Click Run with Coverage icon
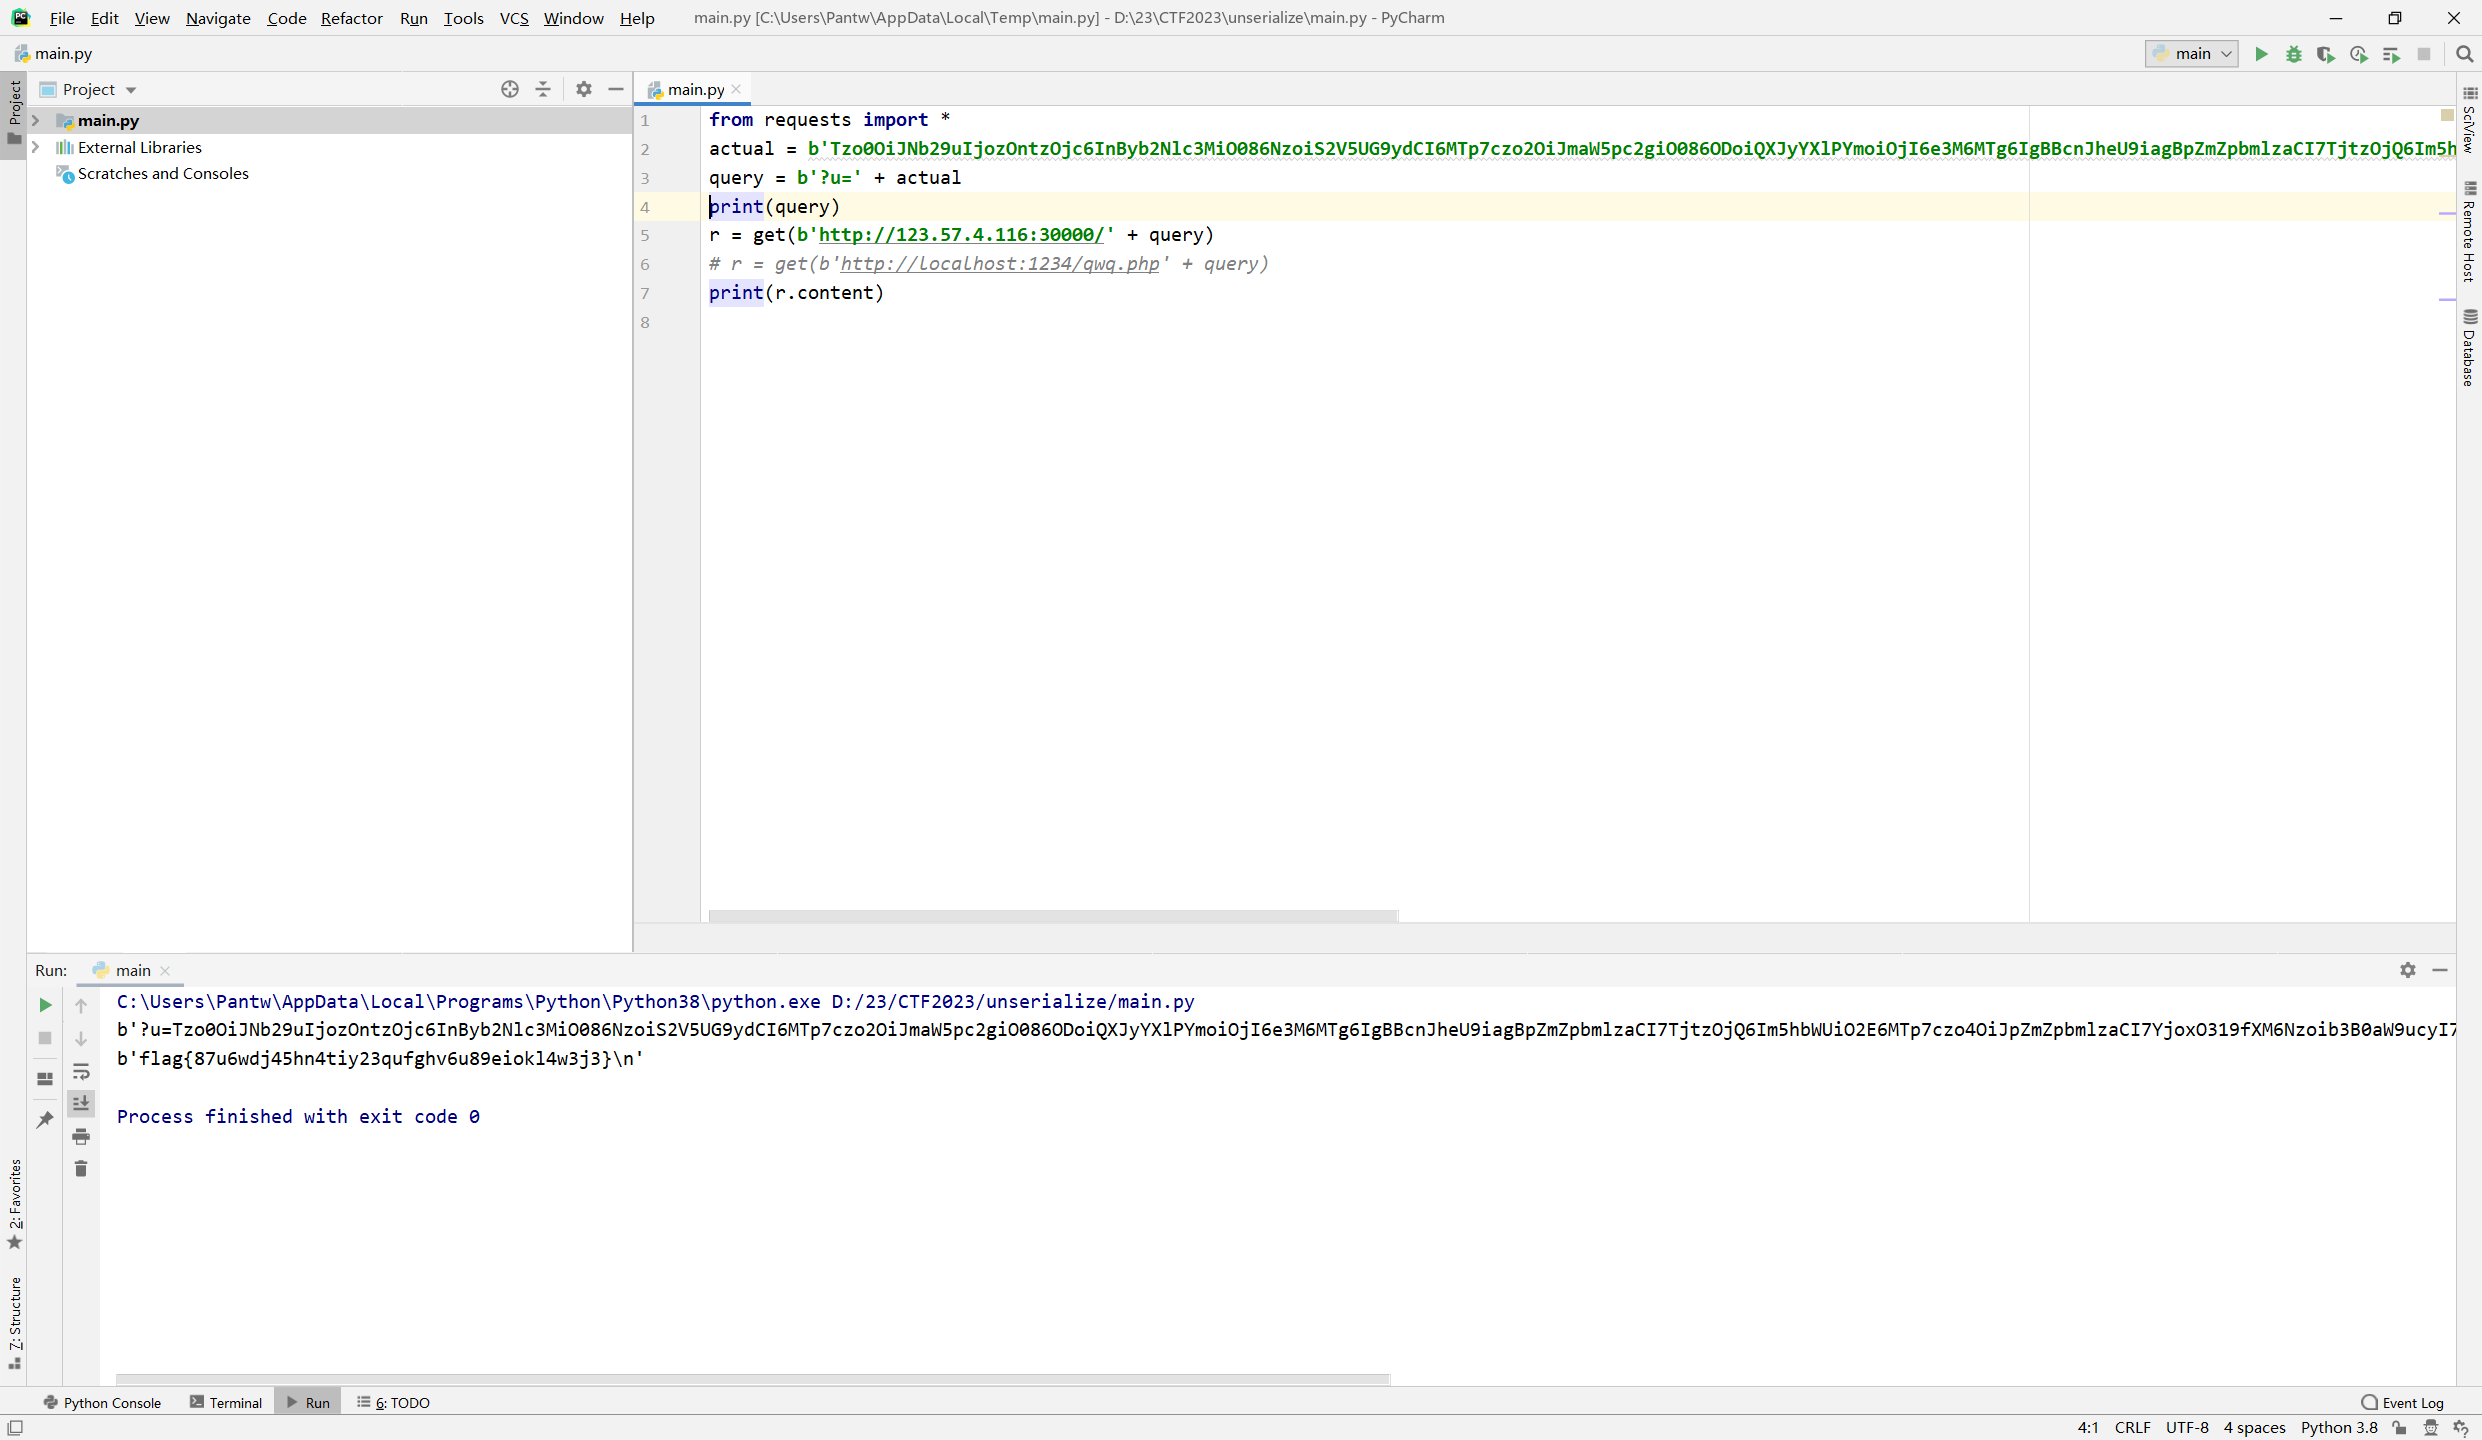 pos(2326,54)
